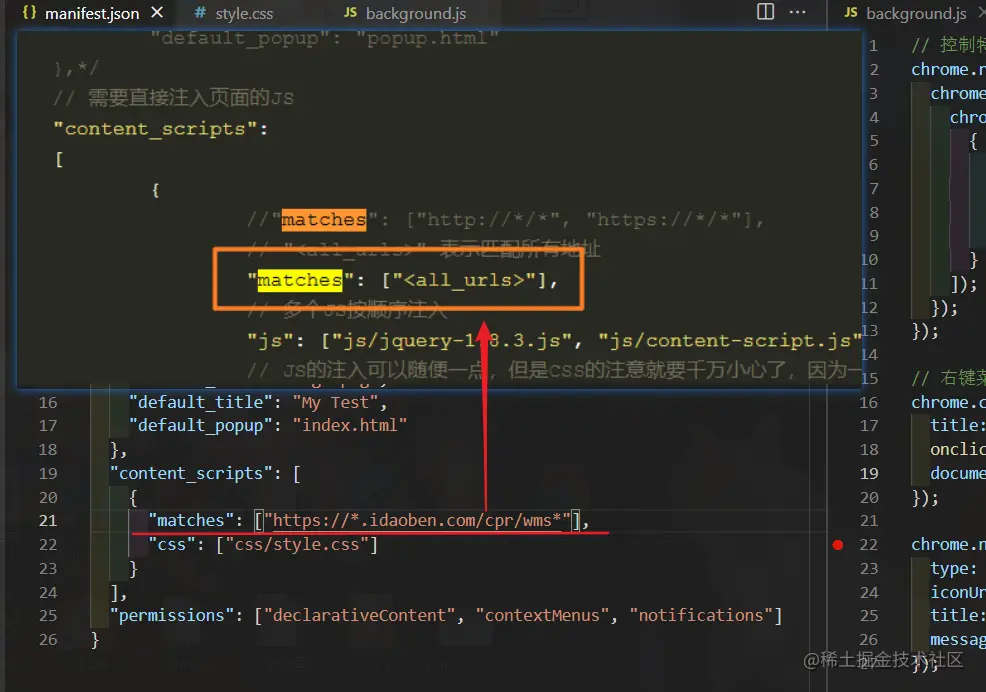Click line number 19 in manifest.json
Screen dimensions: 986x692
(48, 474)
